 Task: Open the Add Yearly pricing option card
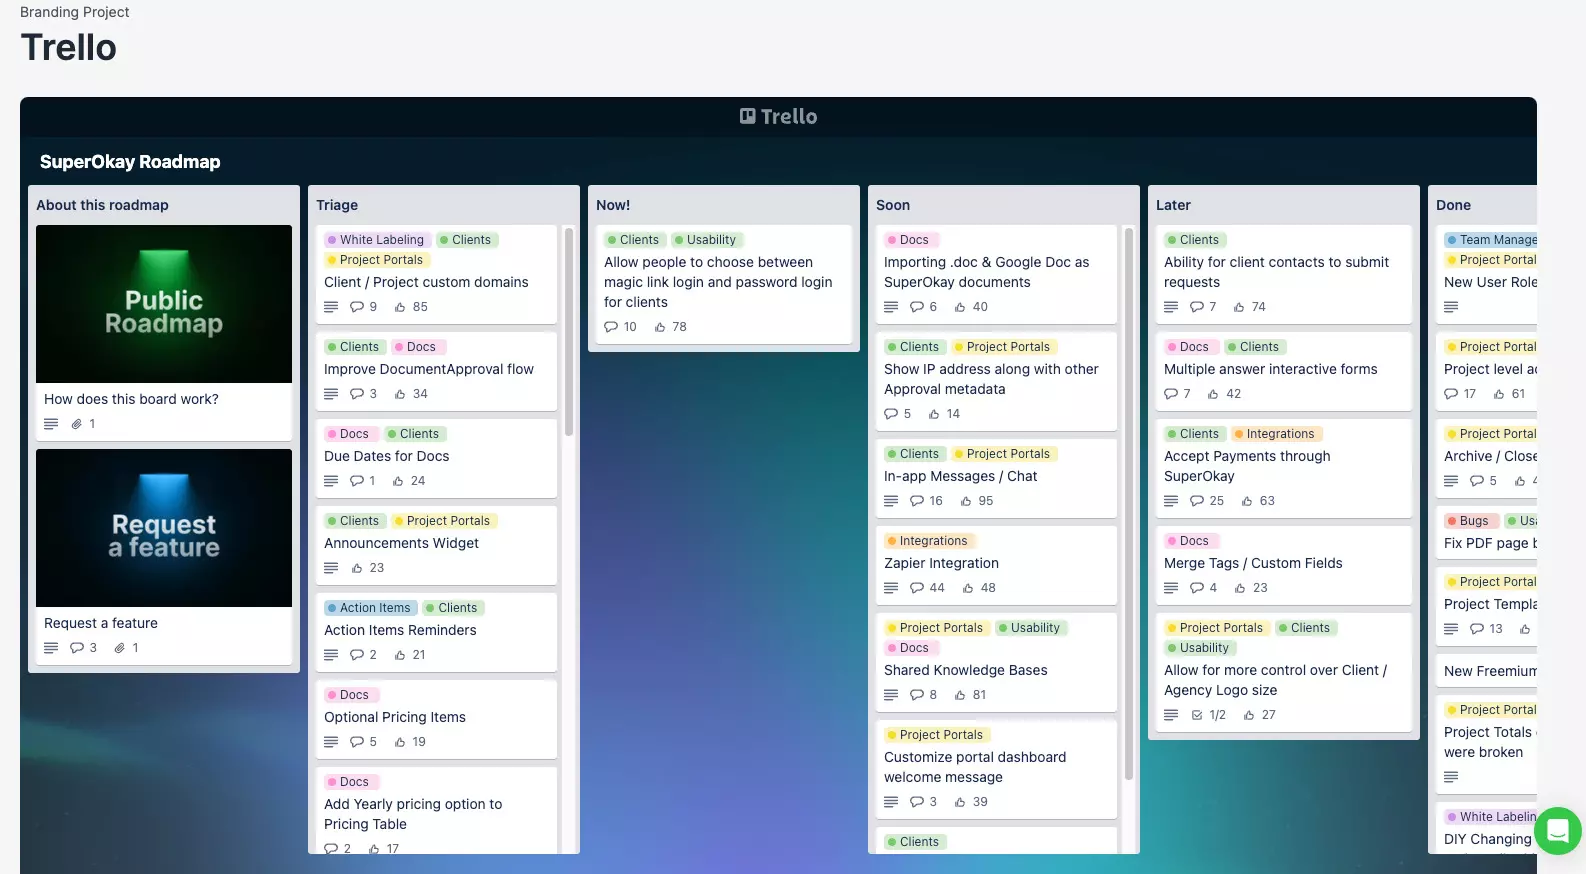436,810
